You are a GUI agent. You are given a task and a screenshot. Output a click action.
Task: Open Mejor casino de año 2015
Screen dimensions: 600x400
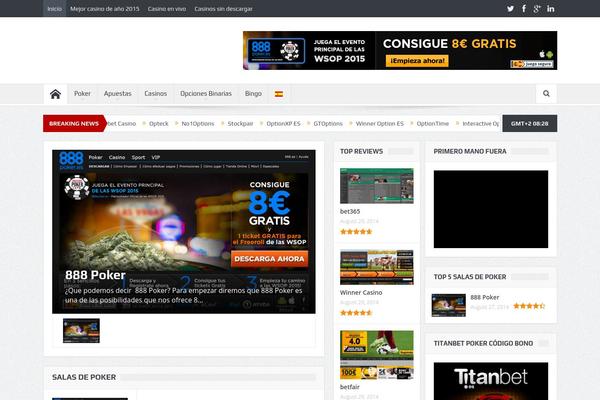point(104,8)
